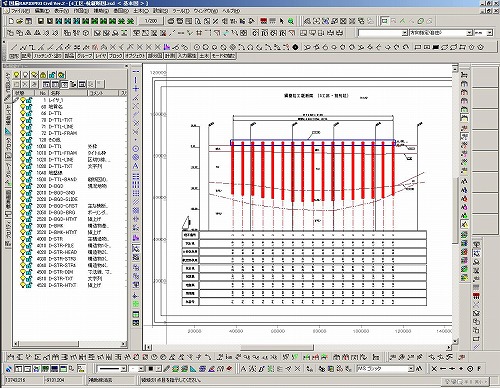
Task: Select the D-STR-TXT layer row
Action: 70,279
